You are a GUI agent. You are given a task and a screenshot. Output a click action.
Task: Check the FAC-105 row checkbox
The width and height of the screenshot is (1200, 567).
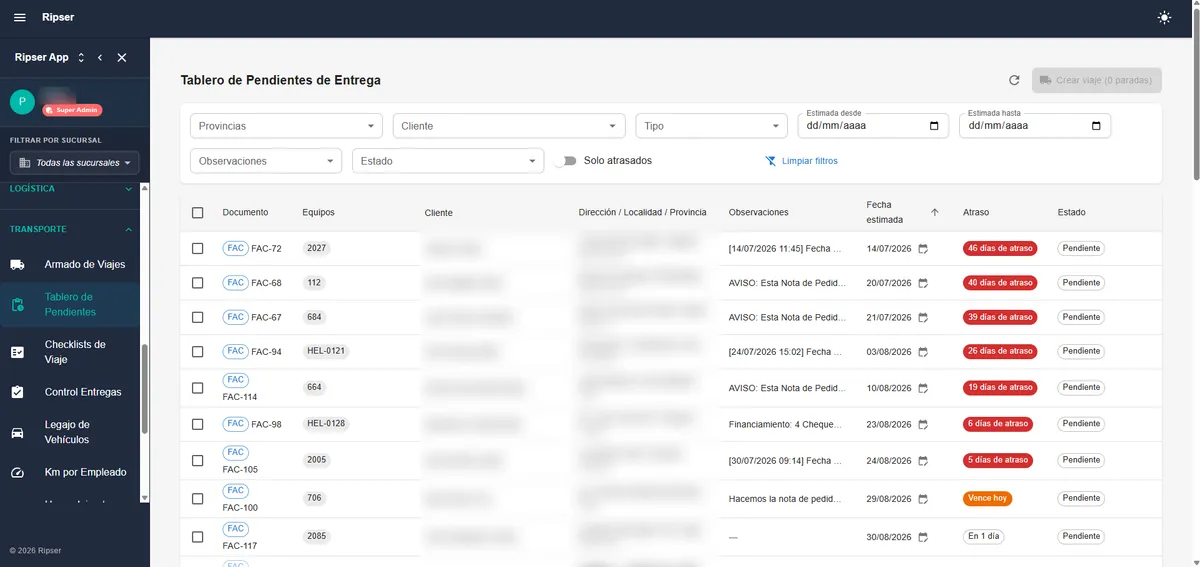pyautogui.click(x=197, y=461)
